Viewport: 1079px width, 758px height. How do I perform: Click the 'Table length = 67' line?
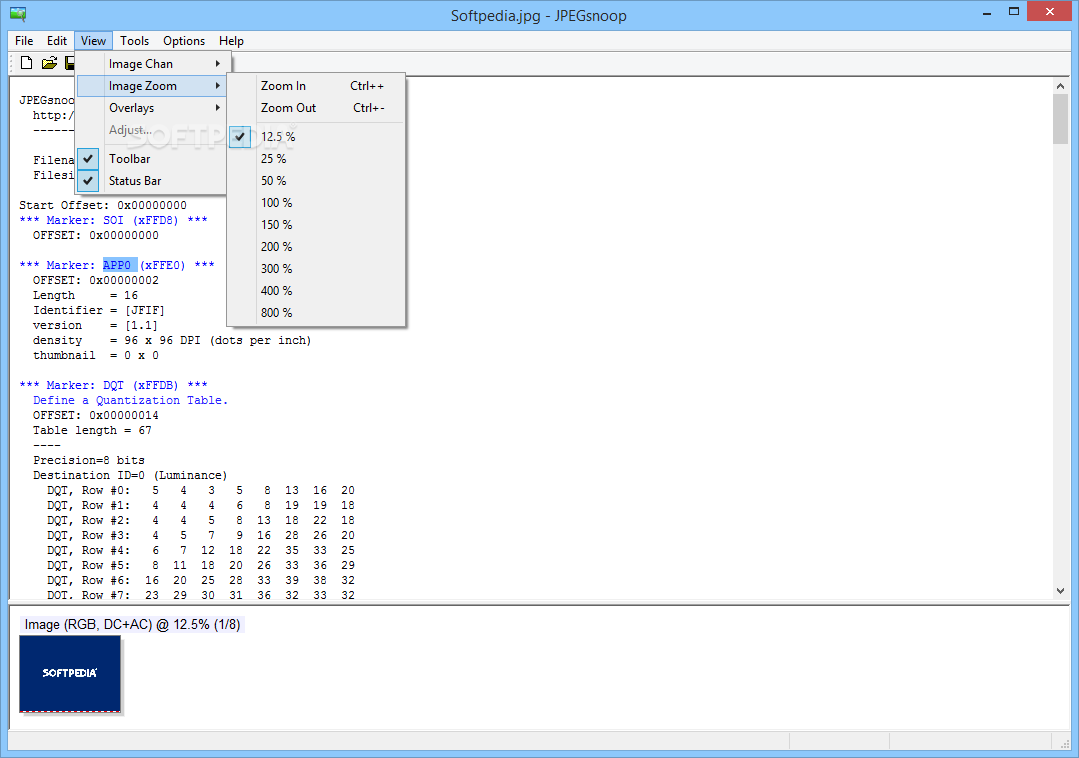(92, 431)
